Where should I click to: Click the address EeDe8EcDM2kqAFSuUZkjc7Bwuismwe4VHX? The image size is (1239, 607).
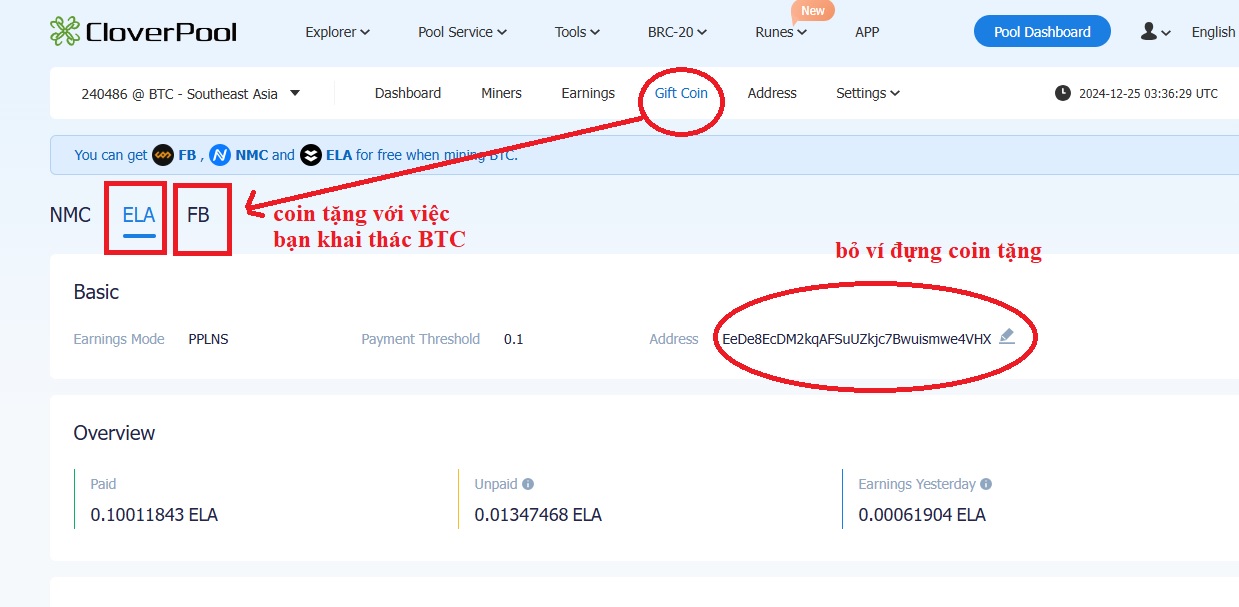click(857, 339)
